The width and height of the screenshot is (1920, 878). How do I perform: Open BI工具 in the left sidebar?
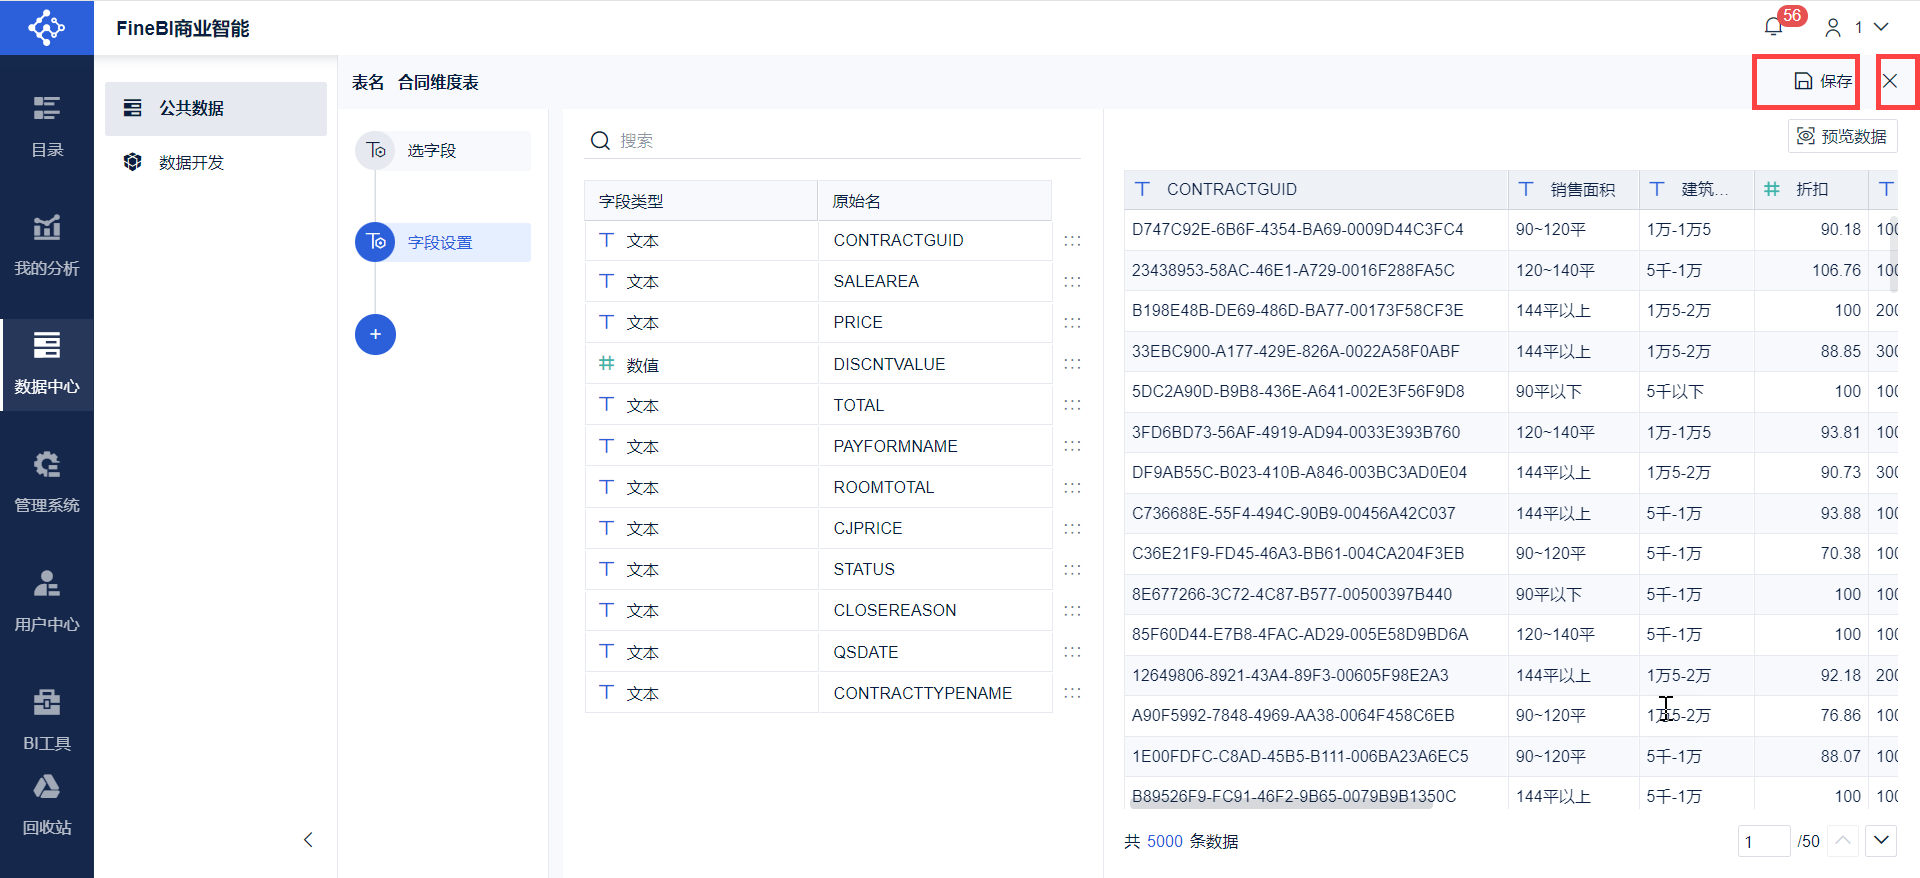click(x=47, y=720)
